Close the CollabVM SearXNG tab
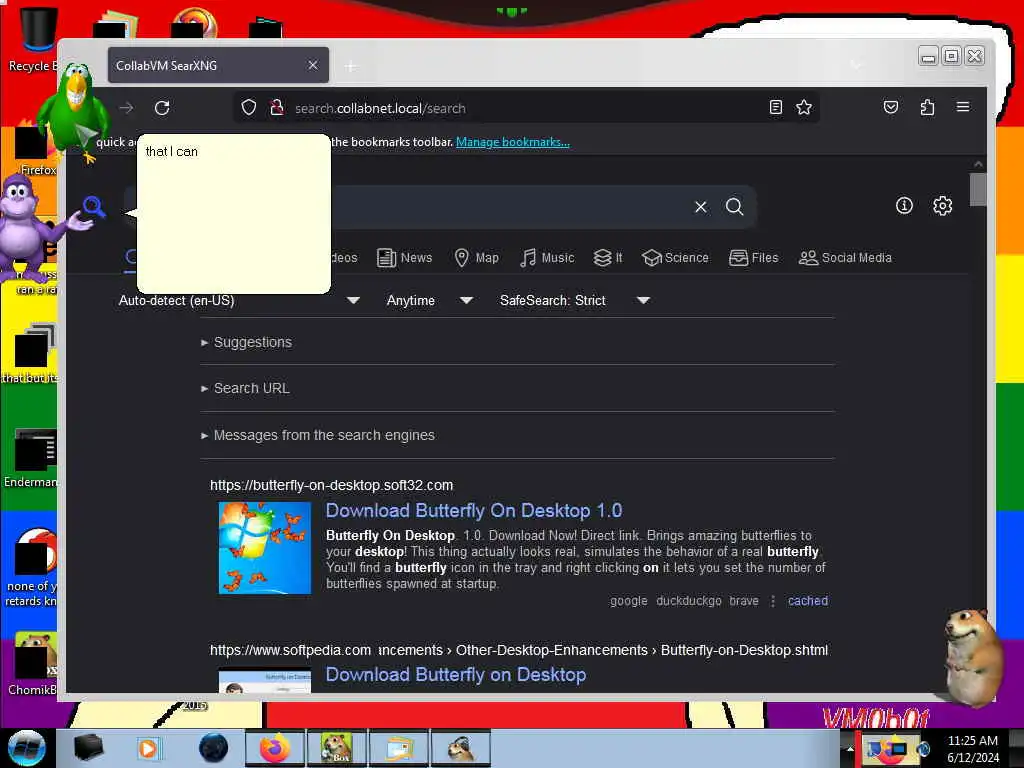This screenshot has width=1024, height=768. pos(313,65)
